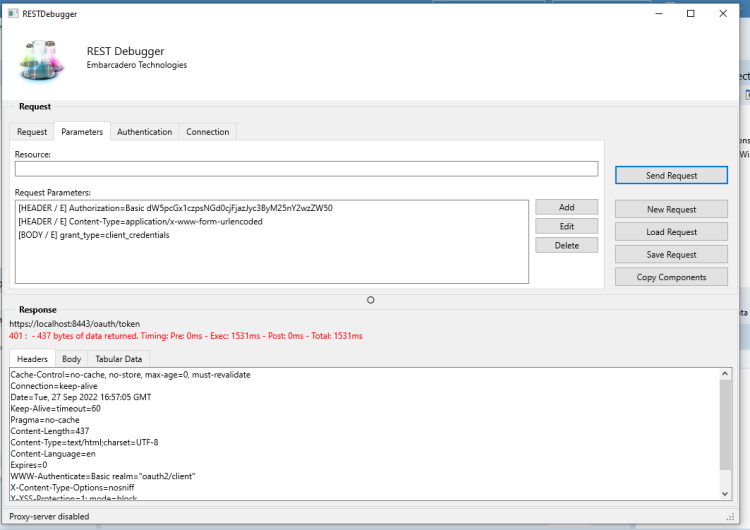Minimize the RESTDebugger window
Screen dimensions: 750x530
pos(659,13)
